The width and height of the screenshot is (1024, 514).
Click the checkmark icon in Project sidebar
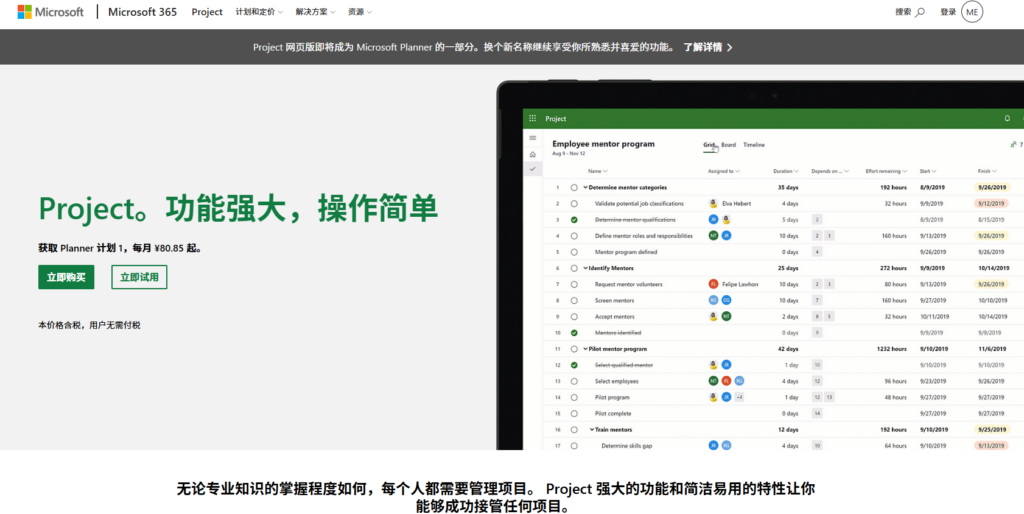532,169
